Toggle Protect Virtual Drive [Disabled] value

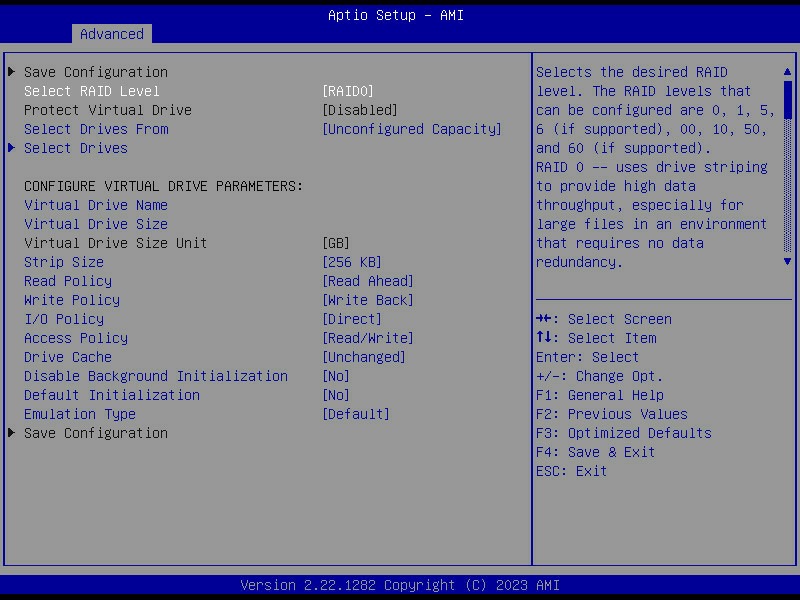[360, 110]
